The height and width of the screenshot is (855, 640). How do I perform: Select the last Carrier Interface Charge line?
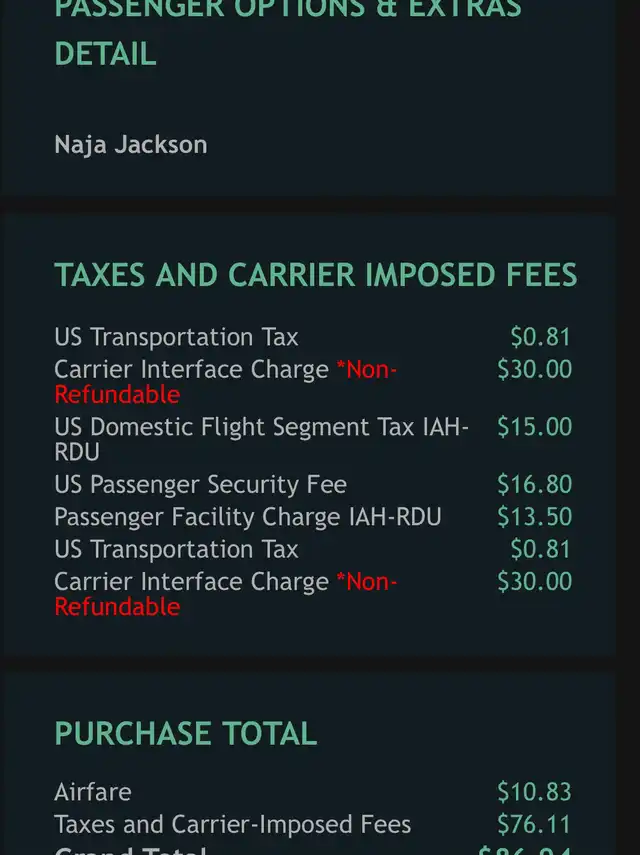click(191, 582)
